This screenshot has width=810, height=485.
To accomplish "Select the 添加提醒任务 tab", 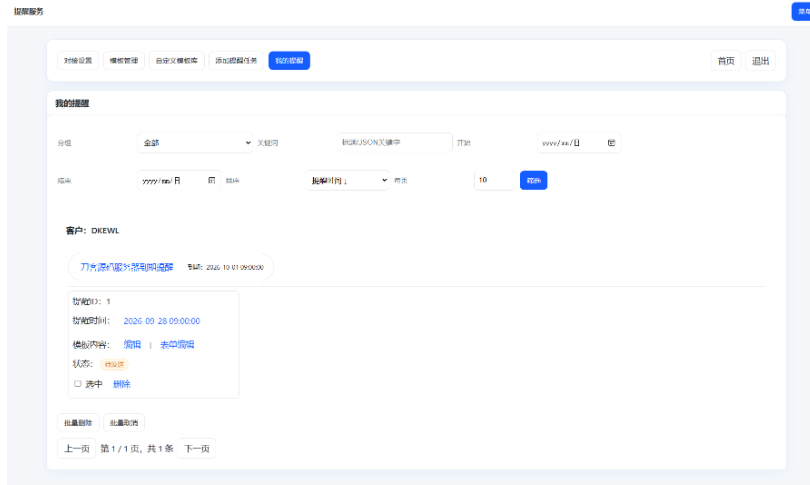I will pyautogui.click(x=236, y=60).
